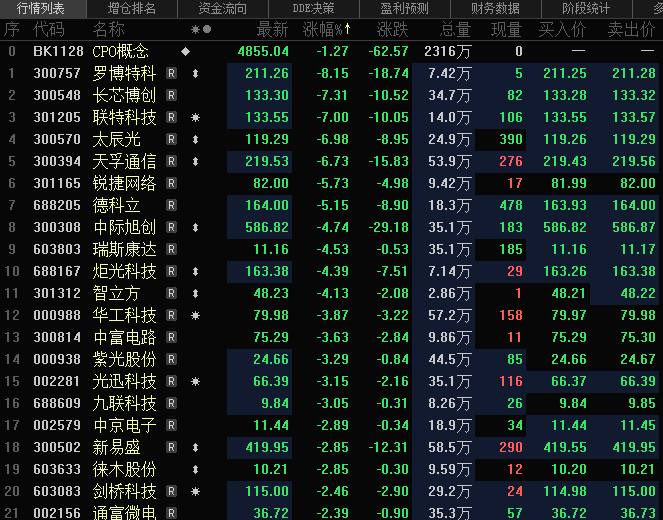This screenshot has width=663, height=520.
Task: Click the diamond marker beside CPO概念
Action: tap(185, 51)
